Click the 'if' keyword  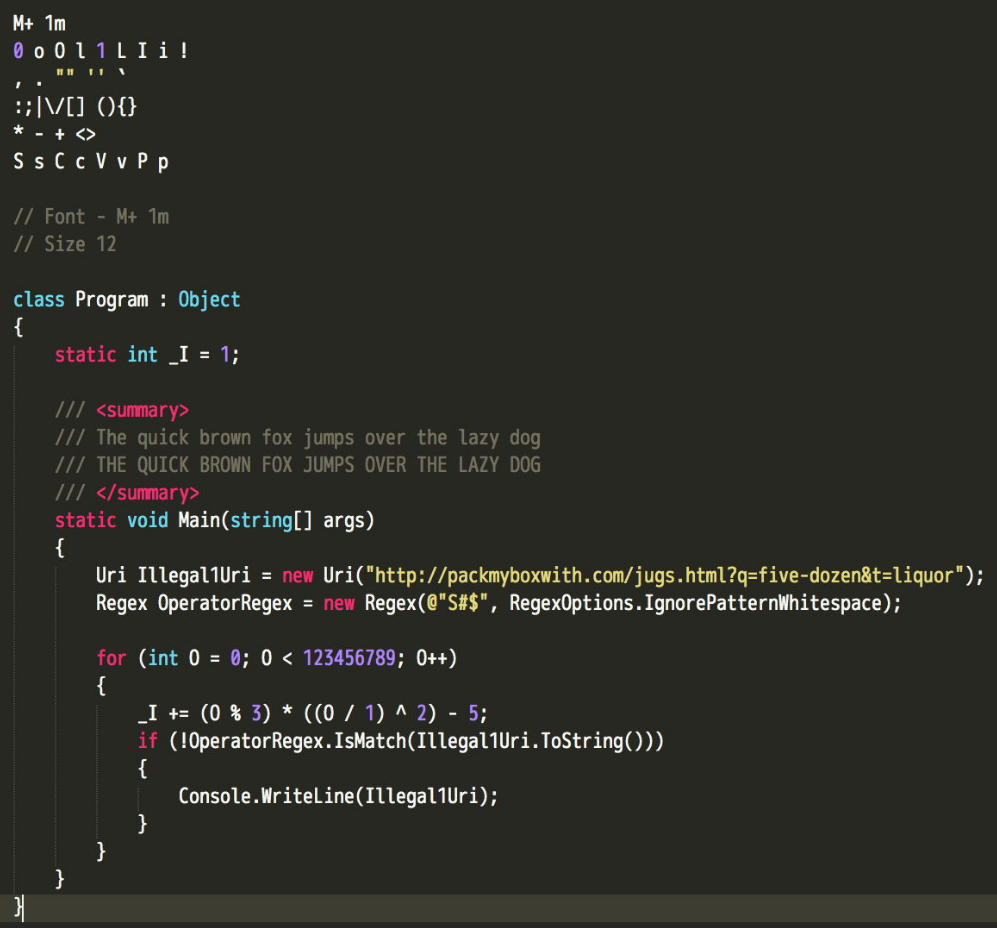[x=148, y=741]
